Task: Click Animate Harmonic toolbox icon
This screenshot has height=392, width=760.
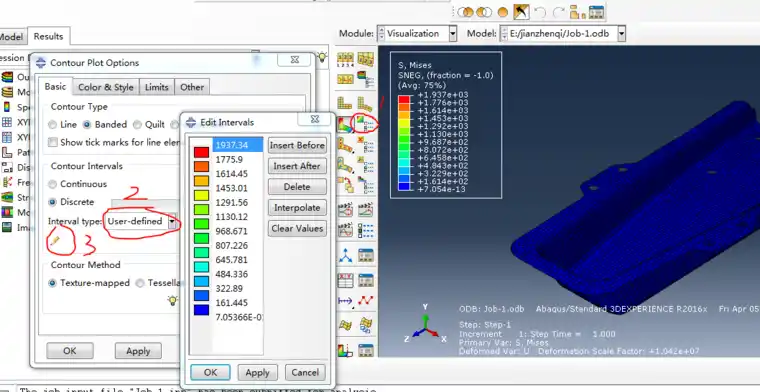Action: pyautogui.click(x=345, y=229)
